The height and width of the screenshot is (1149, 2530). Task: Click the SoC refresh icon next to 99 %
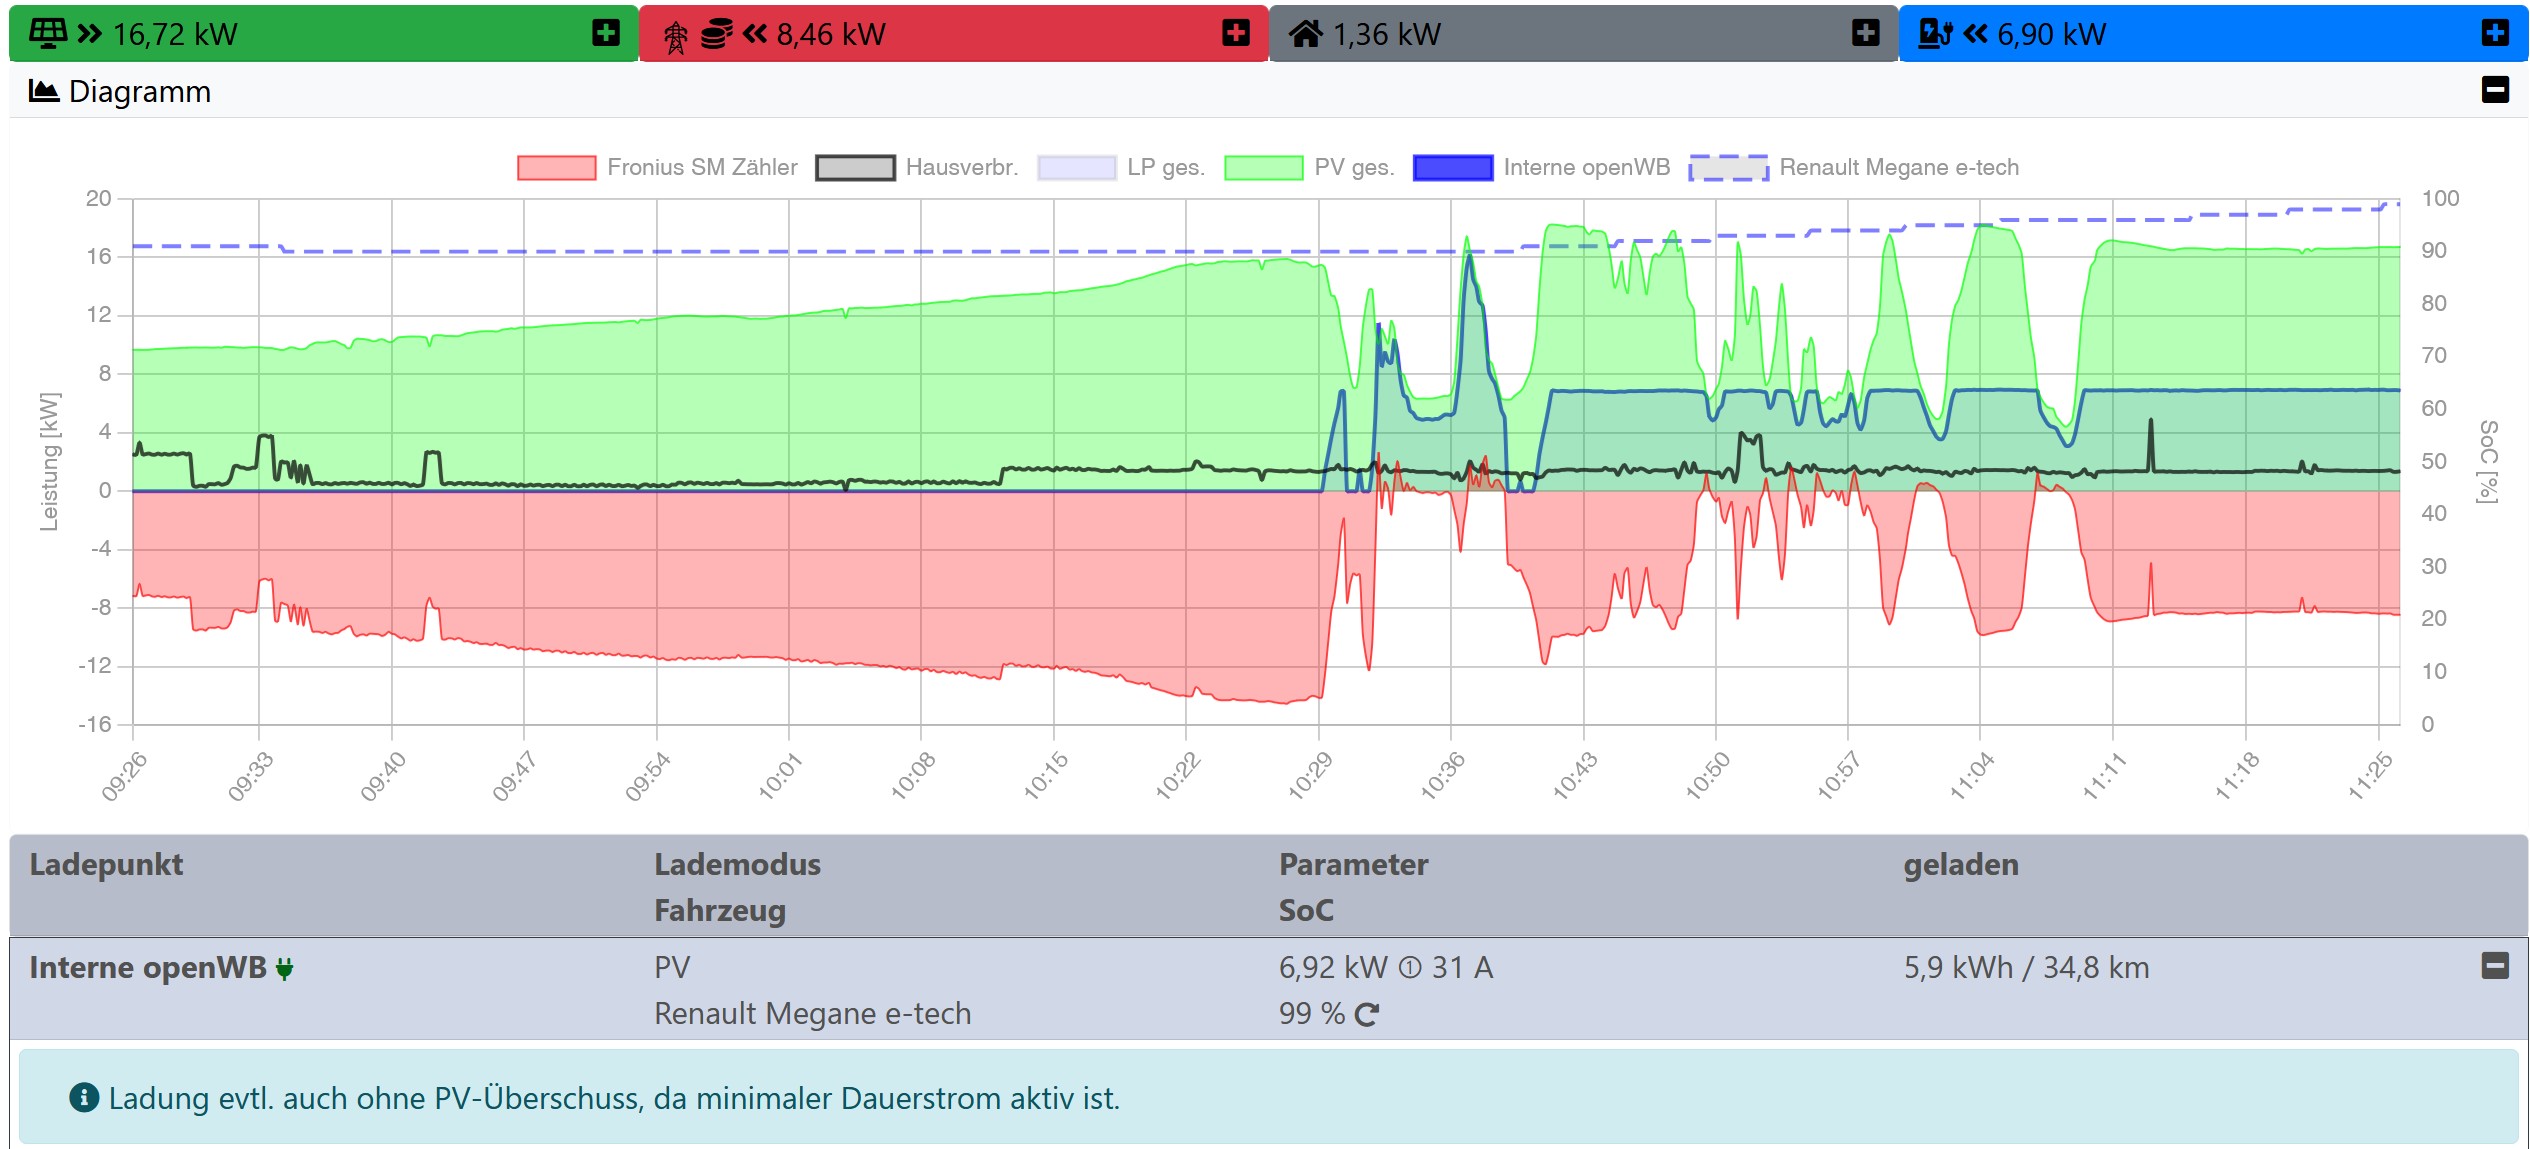1366,1014
